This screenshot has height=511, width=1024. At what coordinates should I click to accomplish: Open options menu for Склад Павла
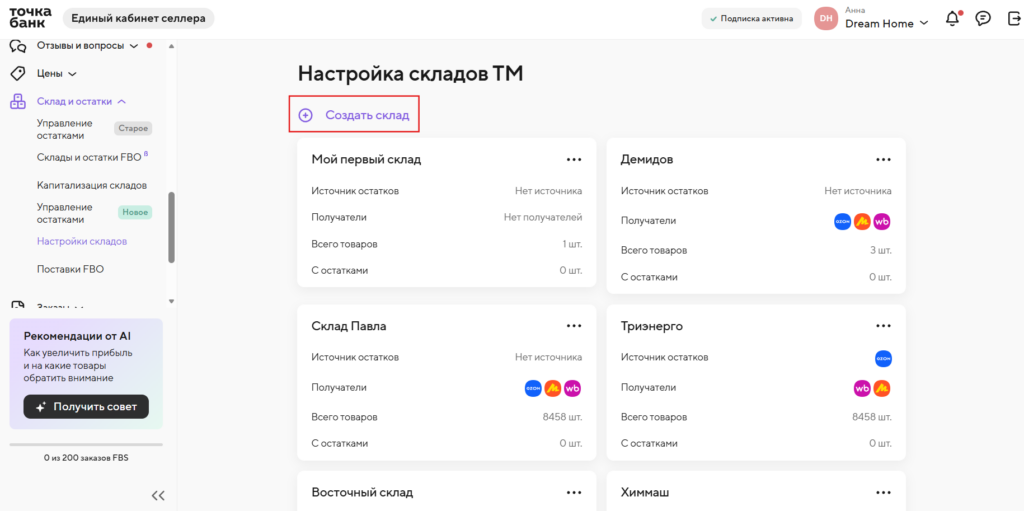[574, 325]
